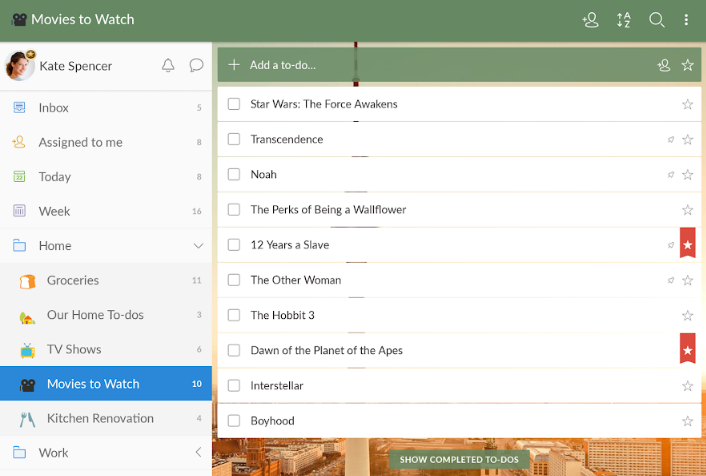This screenshot has width=706, height=476.
Task: Click the Add a to-do input field
Action: click(440, 65)
